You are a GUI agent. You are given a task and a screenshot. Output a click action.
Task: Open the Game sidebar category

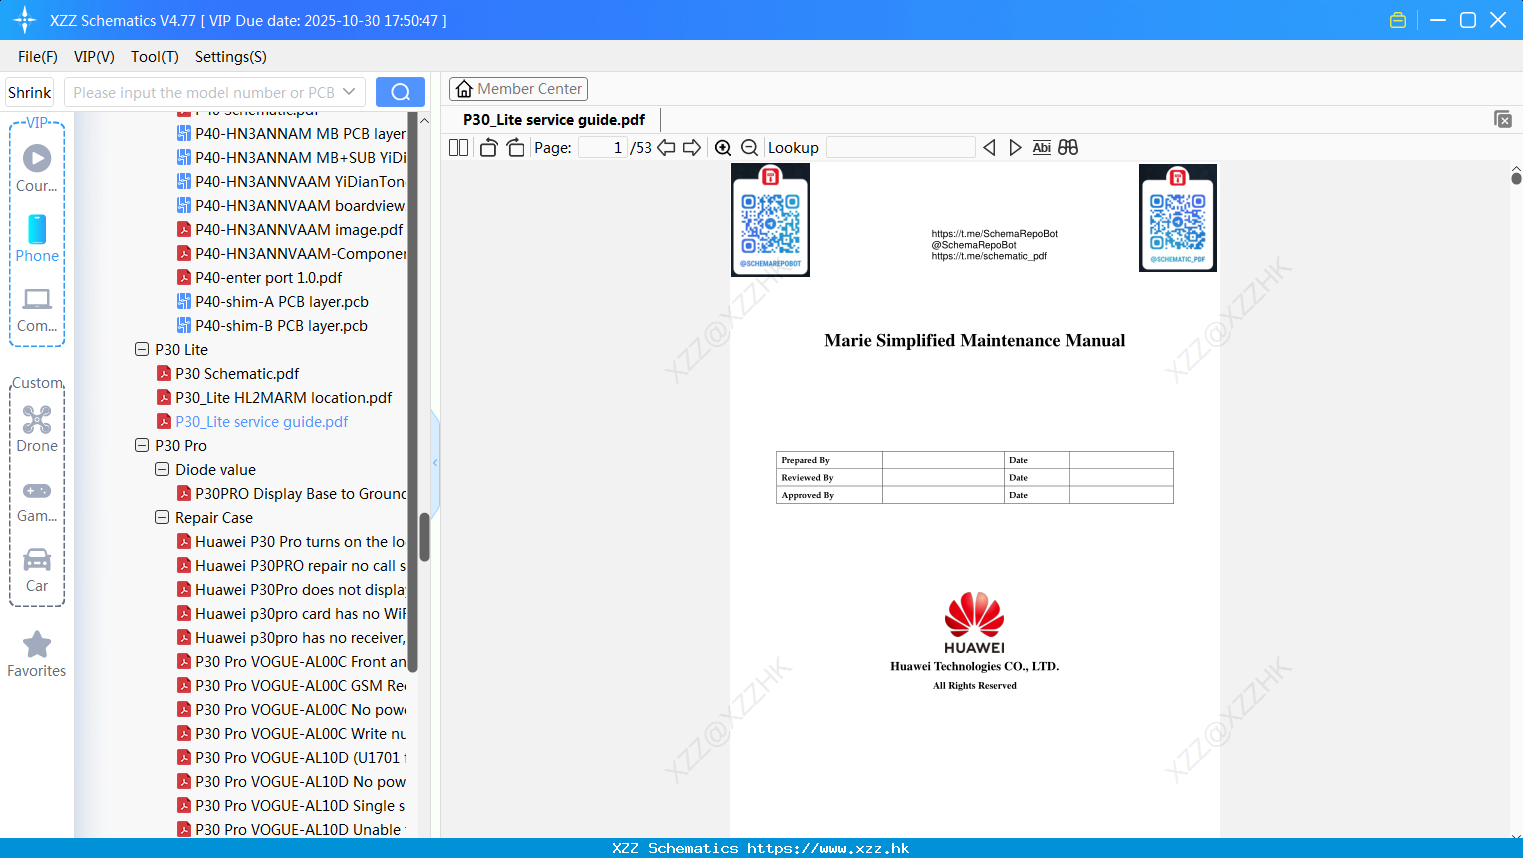point(37,501)
